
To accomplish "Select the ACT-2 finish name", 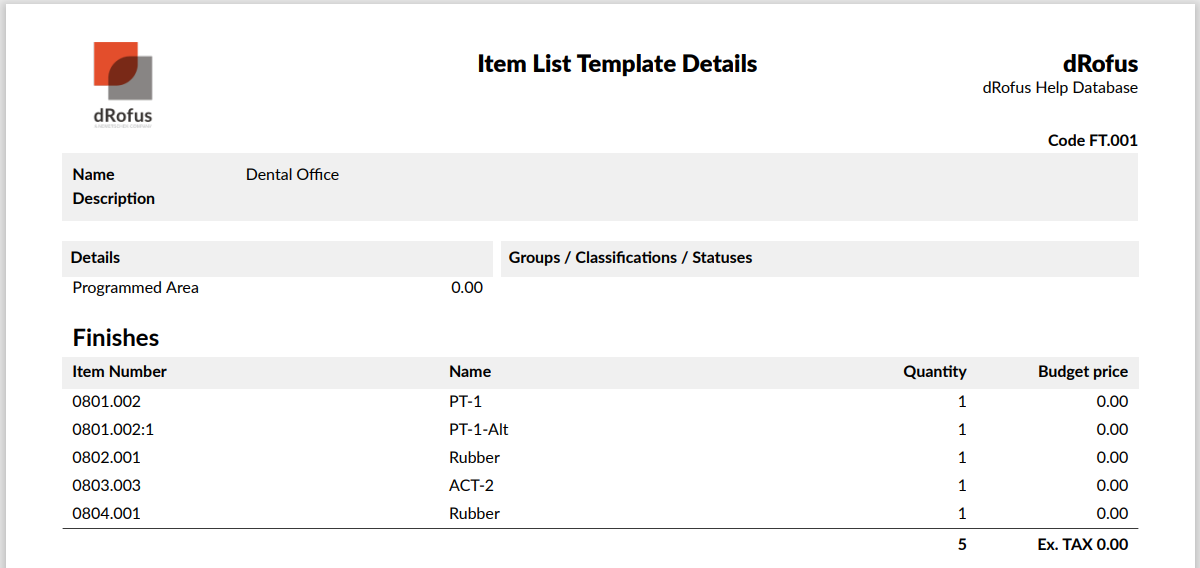I will (471, 486).
